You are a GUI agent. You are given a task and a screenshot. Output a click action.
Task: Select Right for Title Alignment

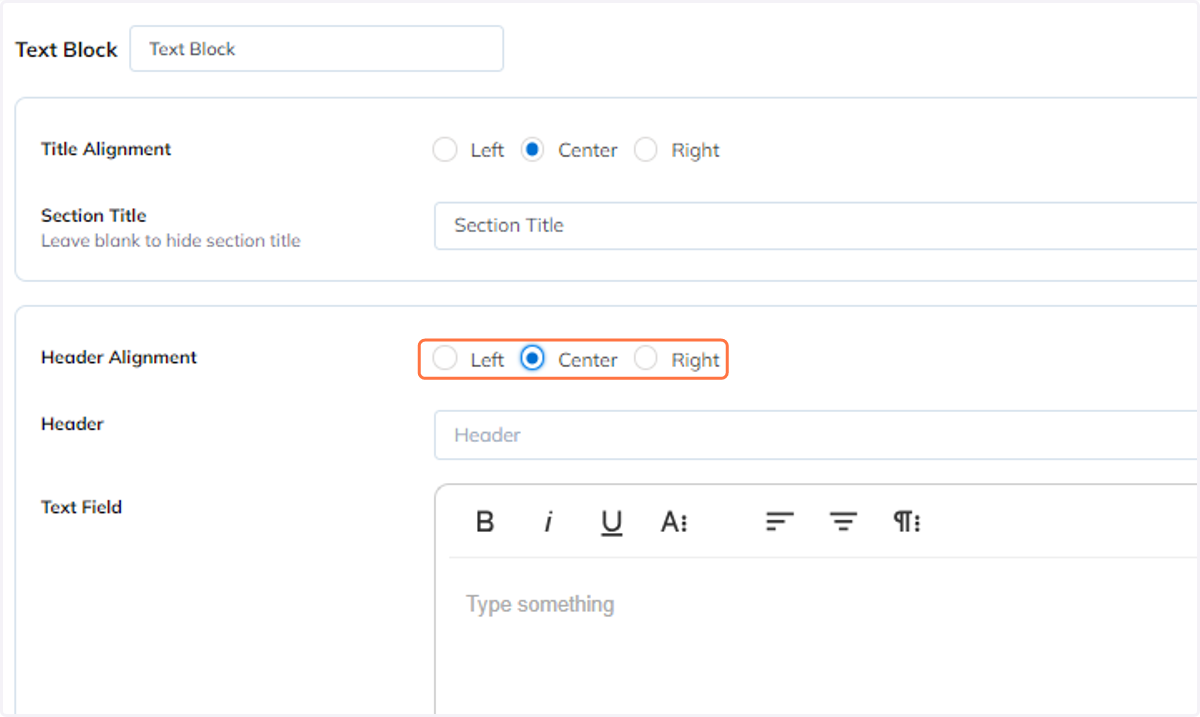[x=646, y=150]
